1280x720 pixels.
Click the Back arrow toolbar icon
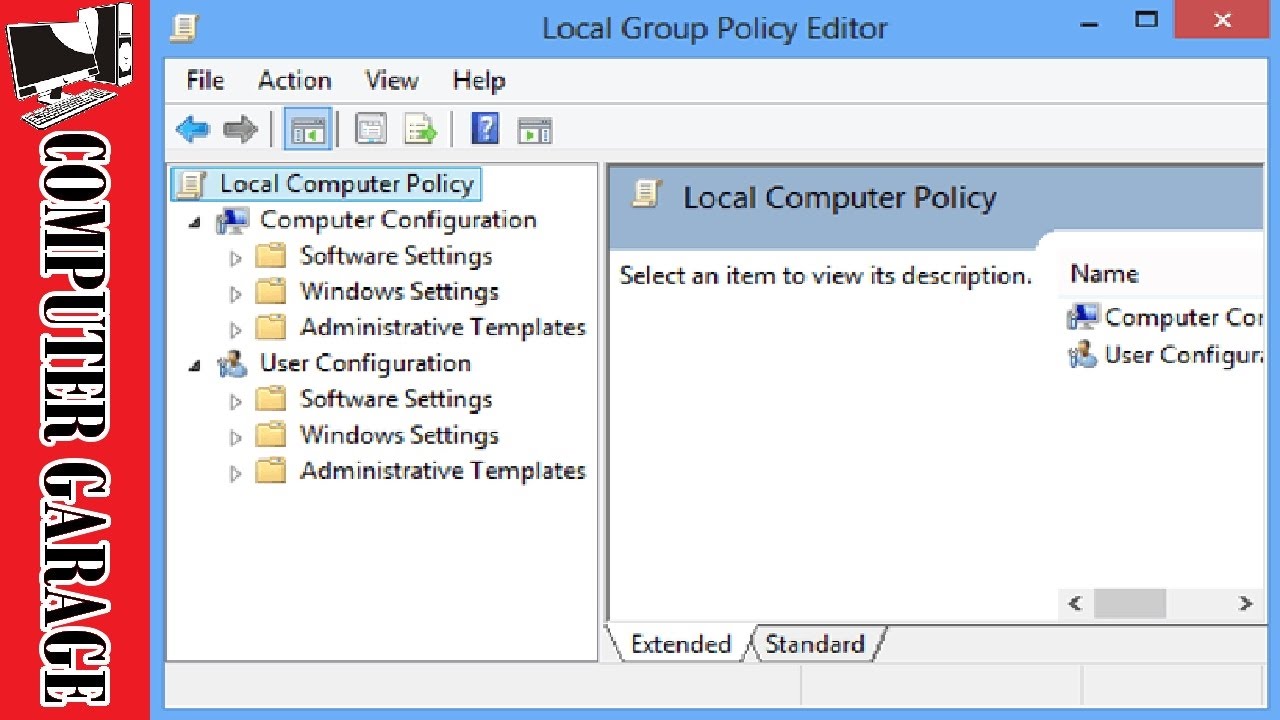[x=192, y=129]
